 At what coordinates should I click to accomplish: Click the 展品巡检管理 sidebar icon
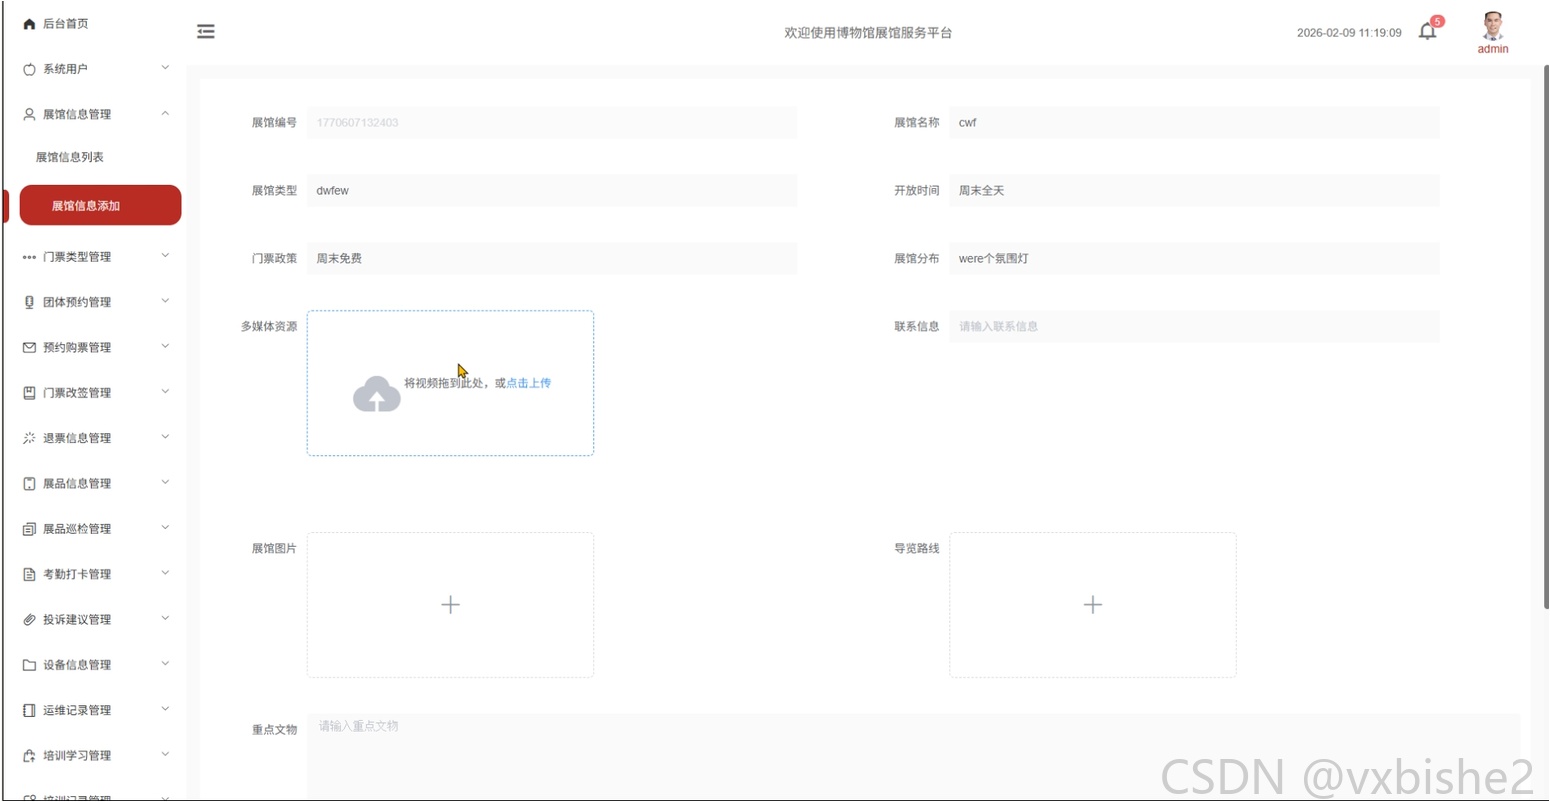tap(29, 529)
